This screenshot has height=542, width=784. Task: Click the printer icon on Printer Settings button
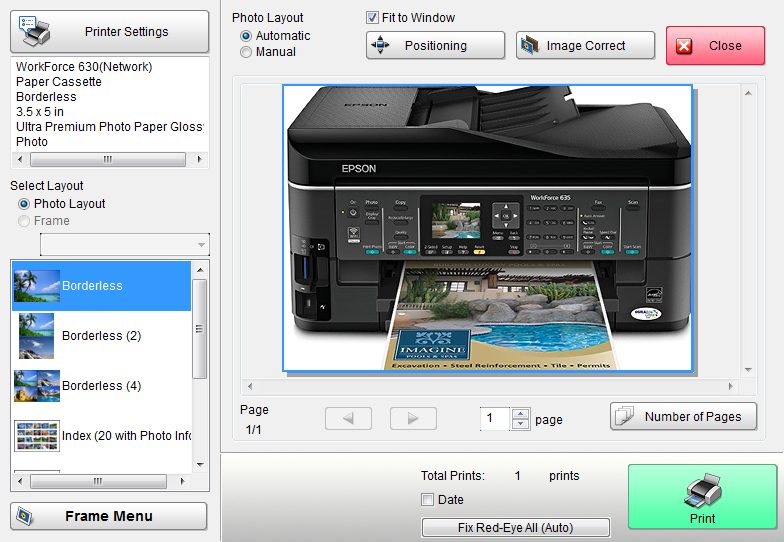pos(34,32)
